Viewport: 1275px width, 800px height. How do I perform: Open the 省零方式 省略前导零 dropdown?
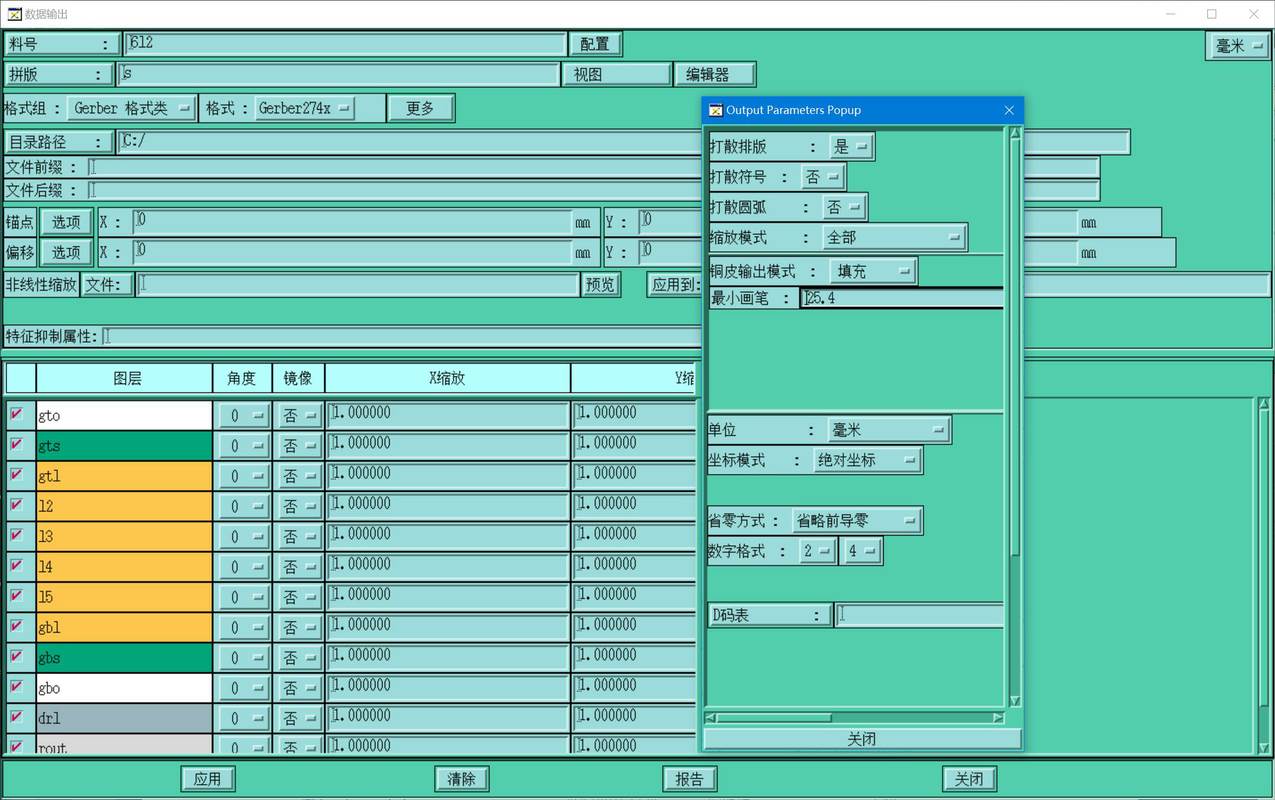(856, 521)
